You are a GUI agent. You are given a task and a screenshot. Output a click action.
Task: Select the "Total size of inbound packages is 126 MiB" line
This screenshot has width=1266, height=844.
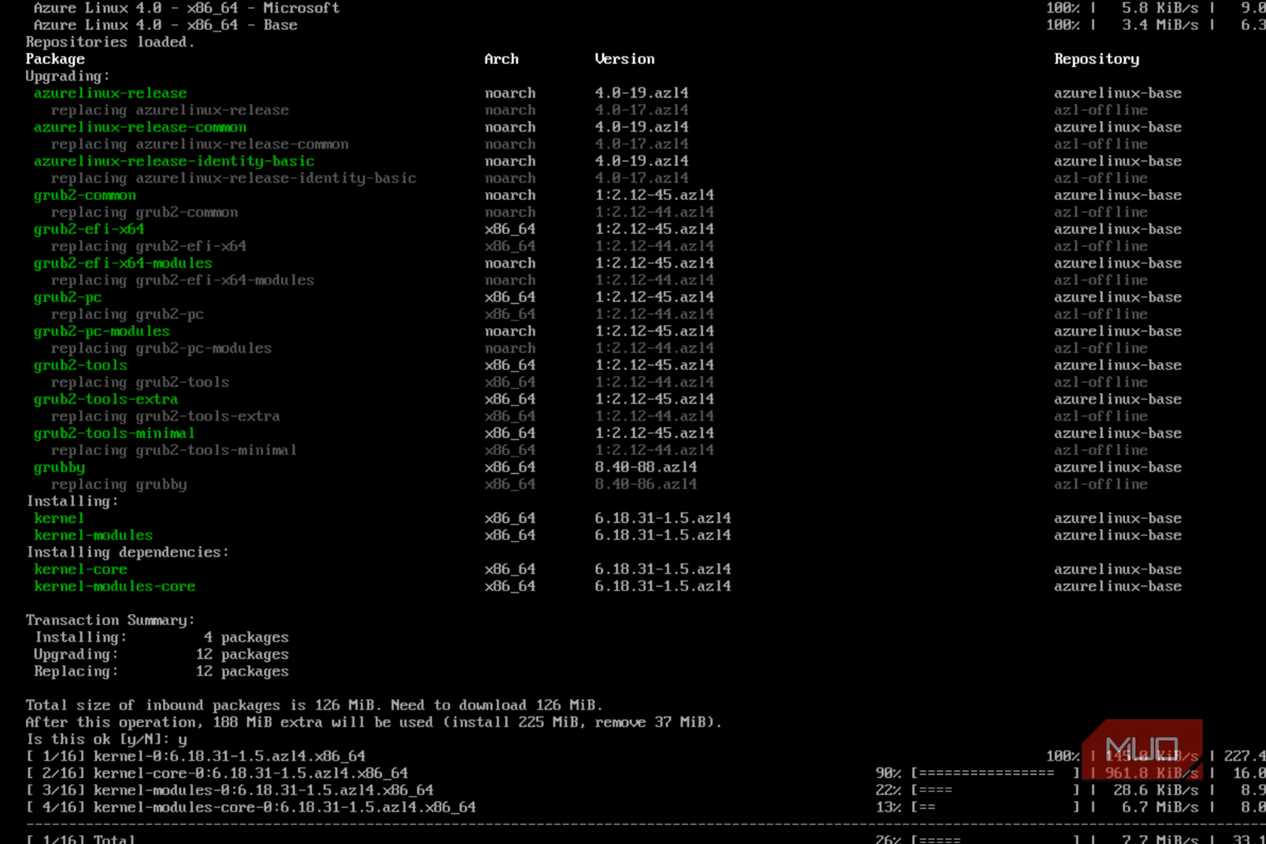(x=314, y=705)
